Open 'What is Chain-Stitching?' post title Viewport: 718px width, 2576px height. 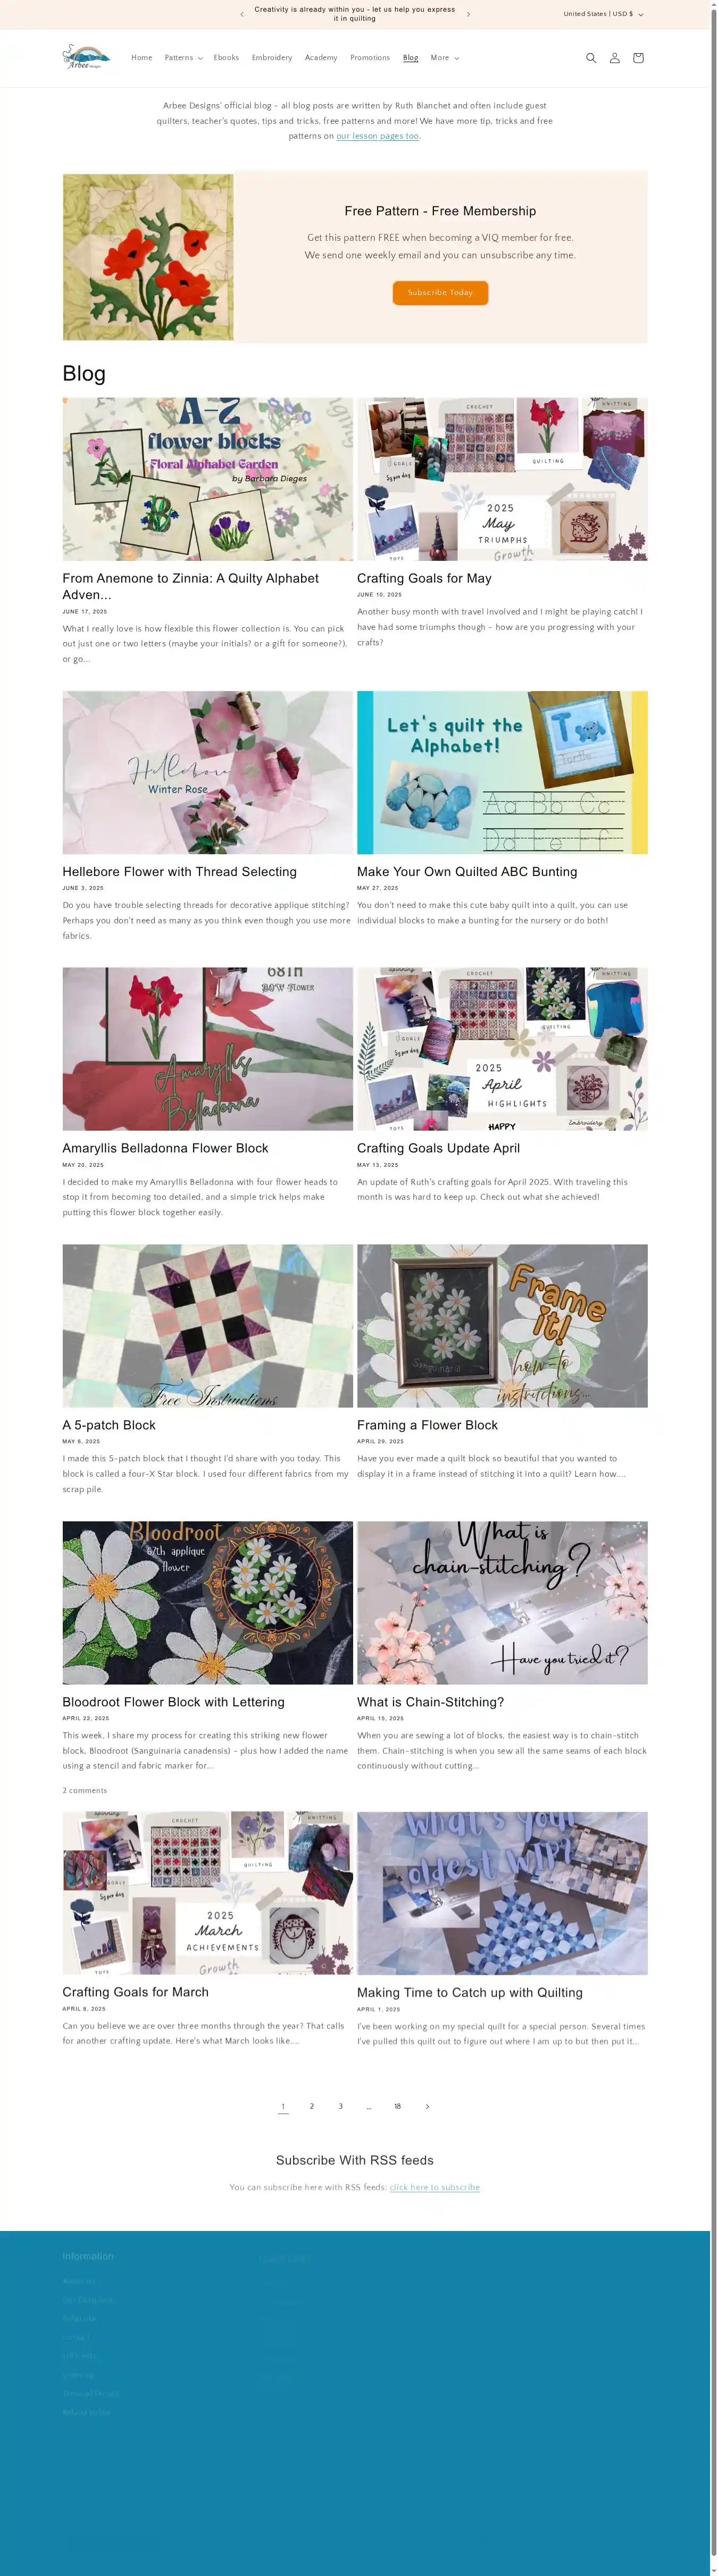coord(430,1702)
